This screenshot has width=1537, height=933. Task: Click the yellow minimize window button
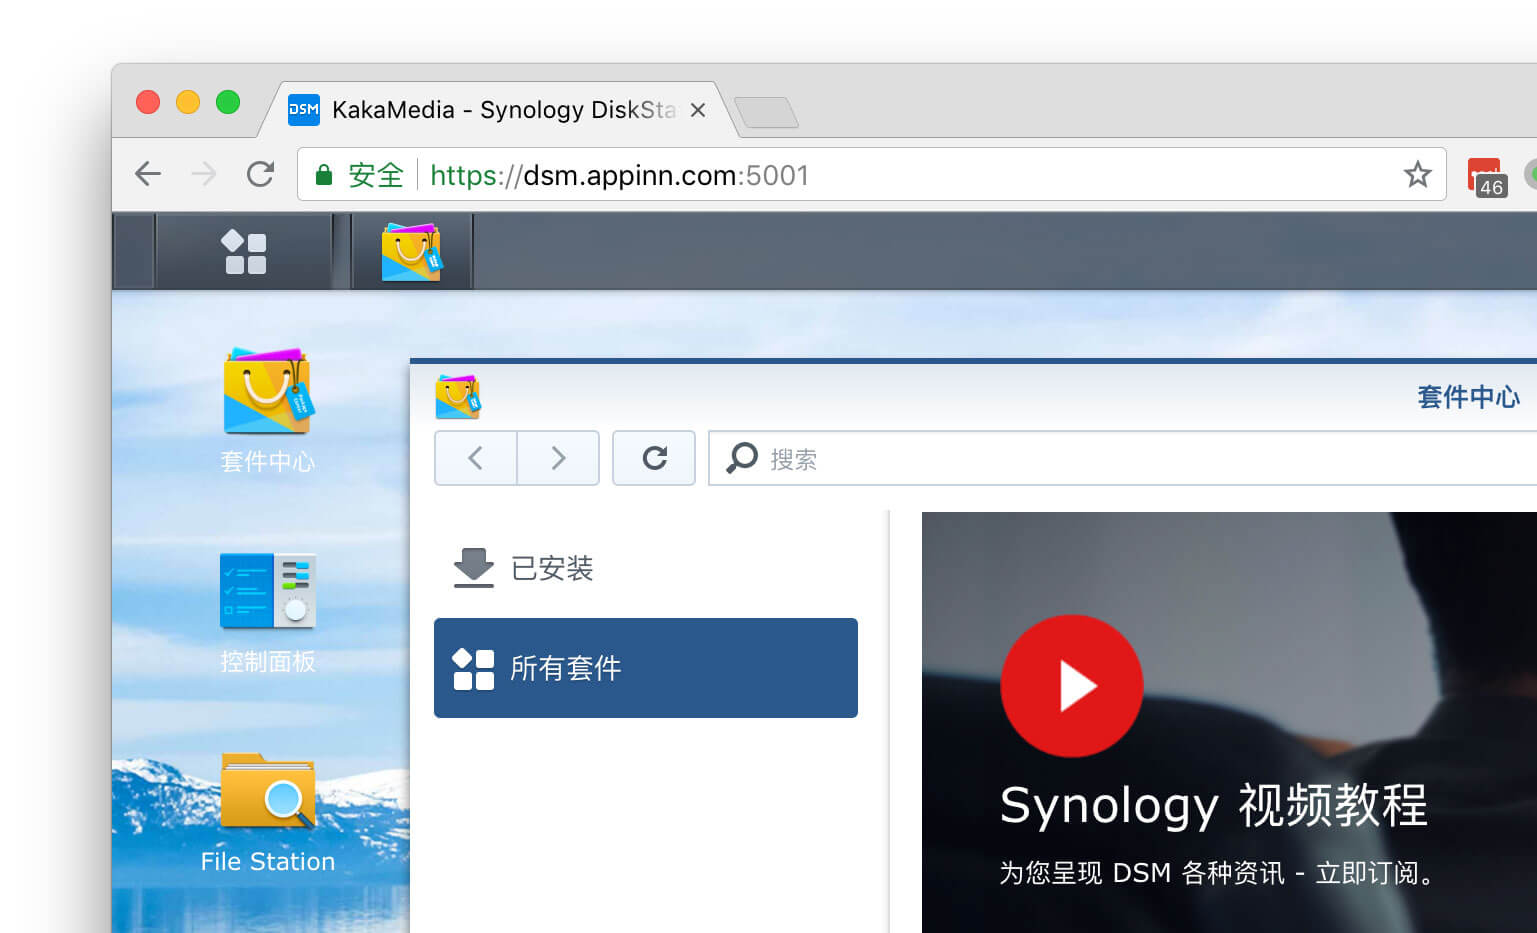[x=188, y=102]
